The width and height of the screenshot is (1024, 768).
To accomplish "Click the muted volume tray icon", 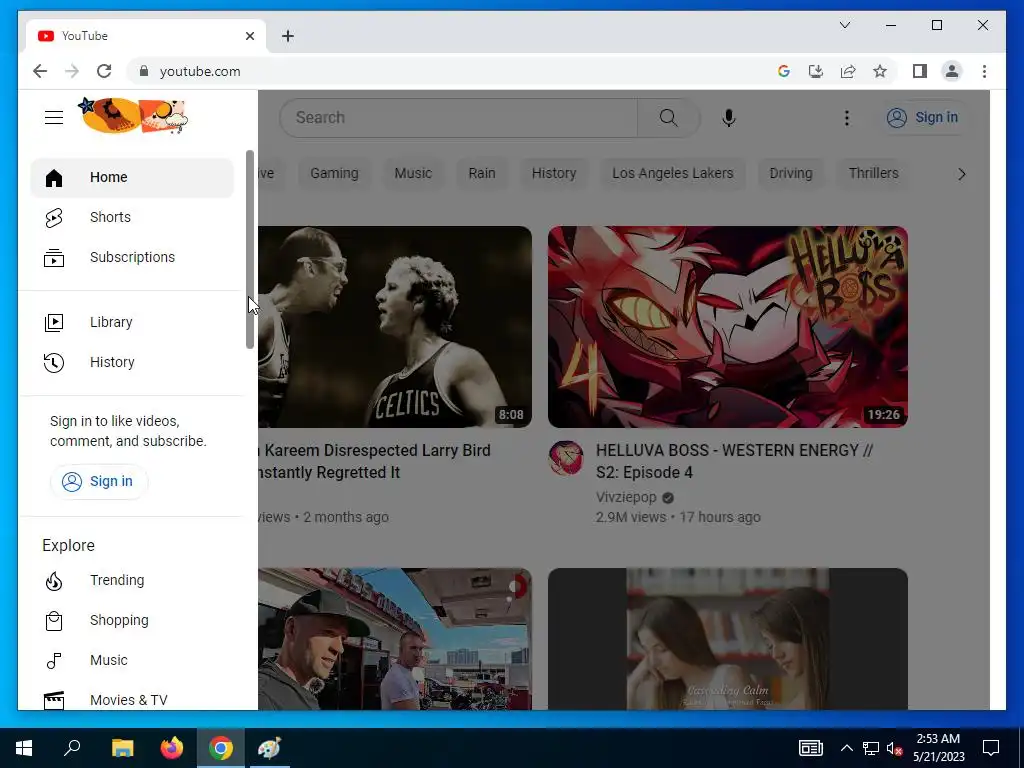I will click(x=895, y=748).
